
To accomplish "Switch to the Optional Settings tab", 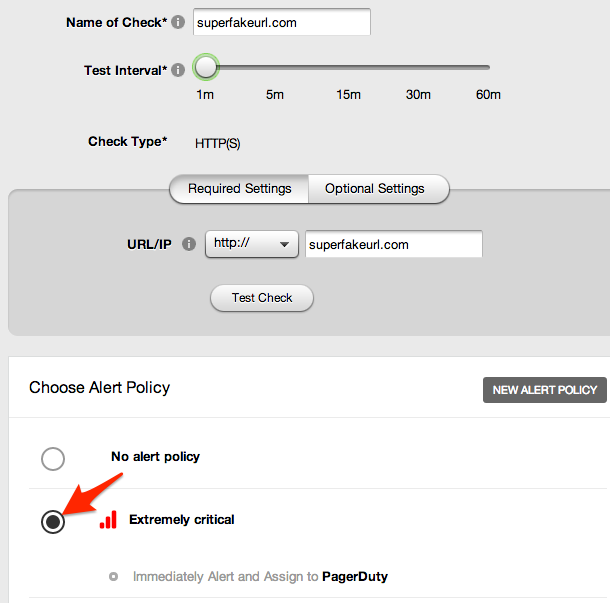I will coord(375,188).
